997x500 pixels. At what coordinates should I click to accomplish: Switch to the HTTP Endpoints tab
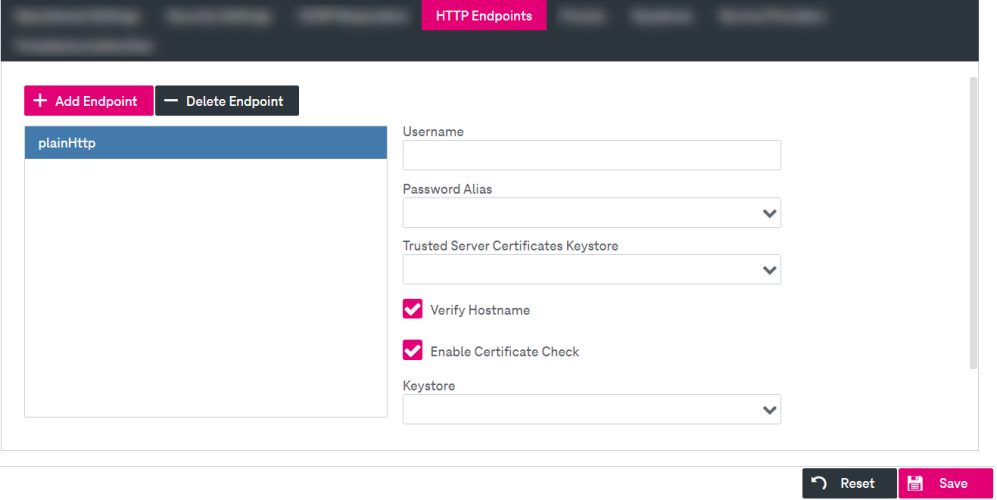point(484,16)
